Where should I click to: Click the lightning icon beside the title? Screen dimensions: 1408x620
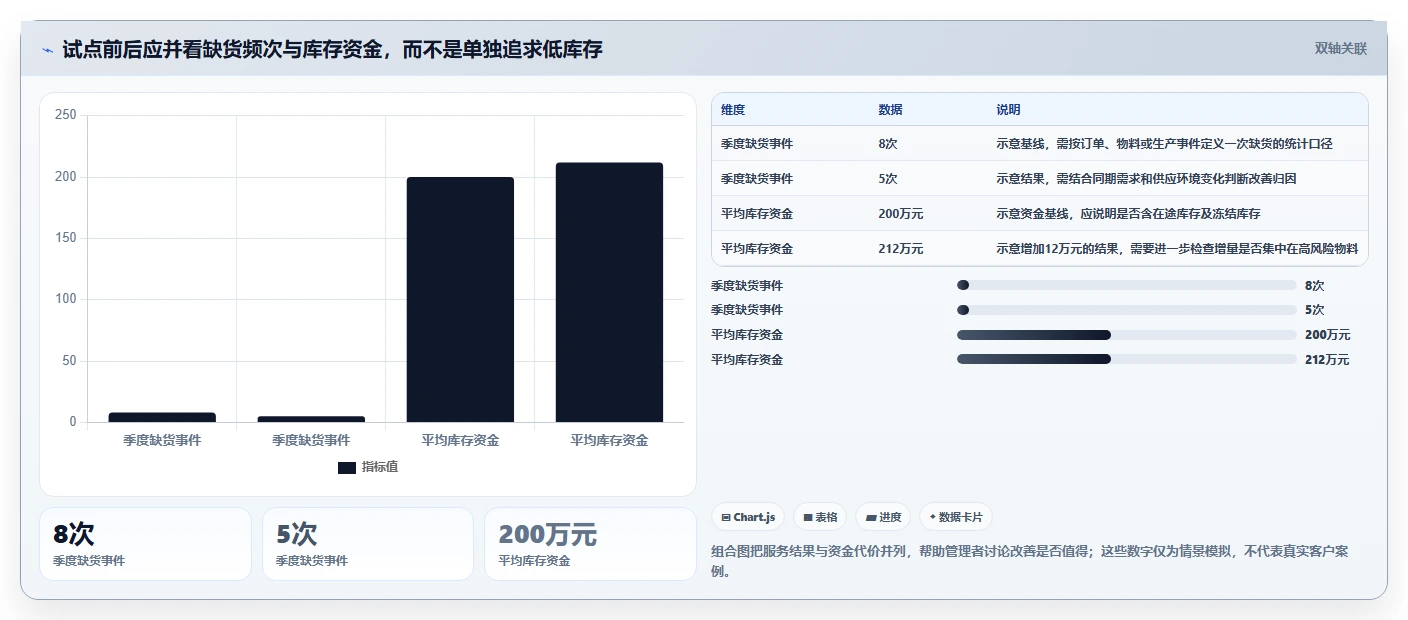coord(48,50)
